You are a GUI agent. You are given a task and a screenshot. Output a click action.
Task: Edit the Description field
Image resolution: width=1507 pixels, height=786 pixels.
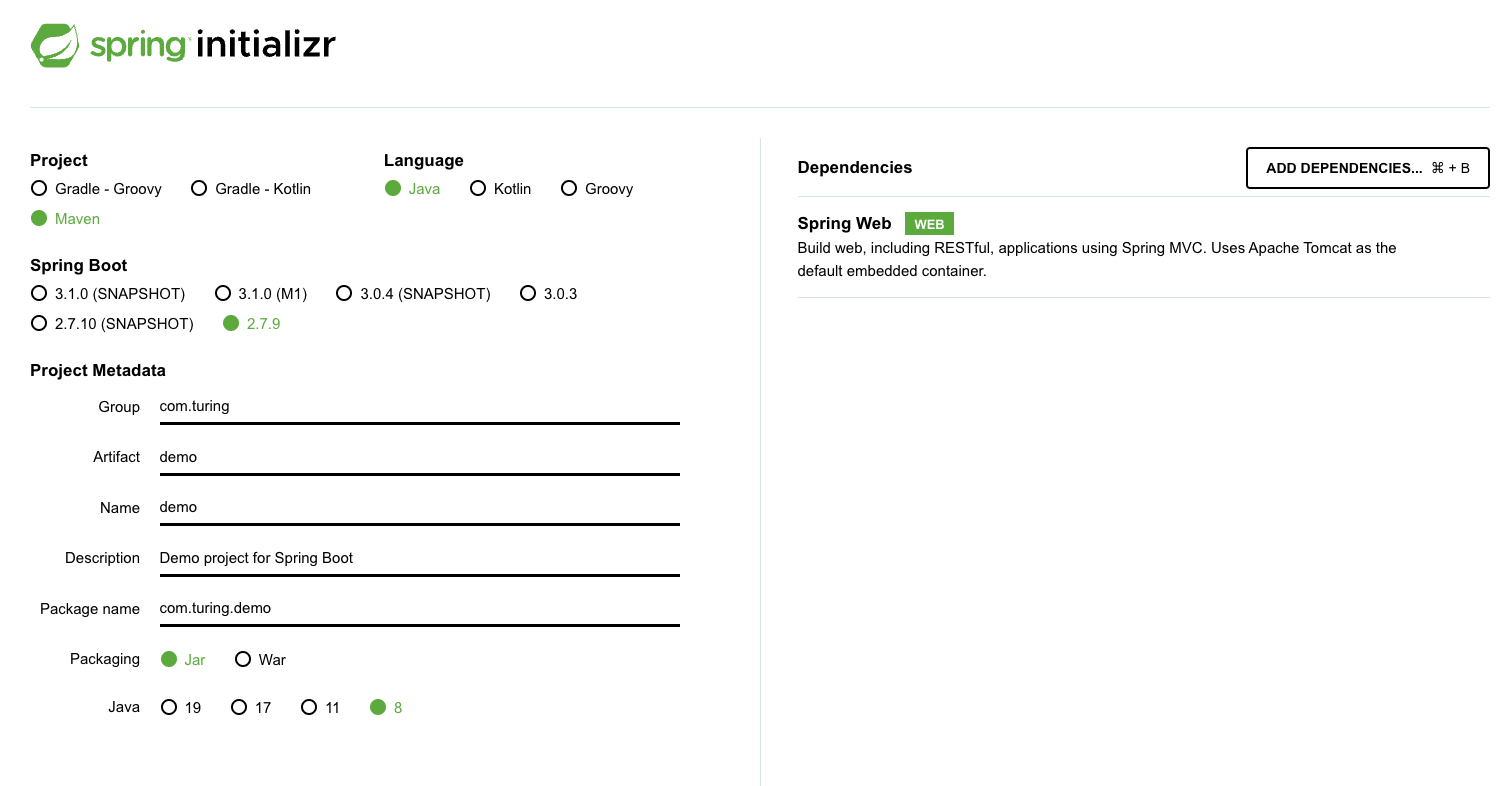(420, 558)
